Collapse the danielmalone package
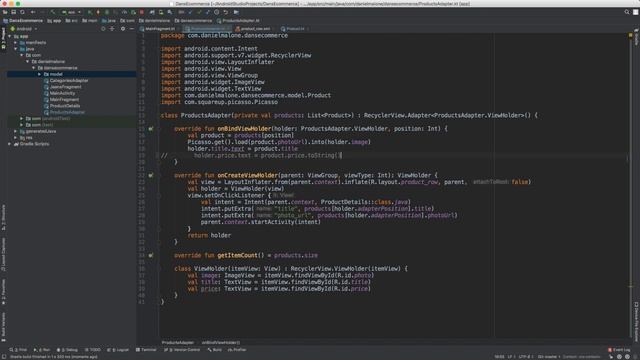 [27, 62]
